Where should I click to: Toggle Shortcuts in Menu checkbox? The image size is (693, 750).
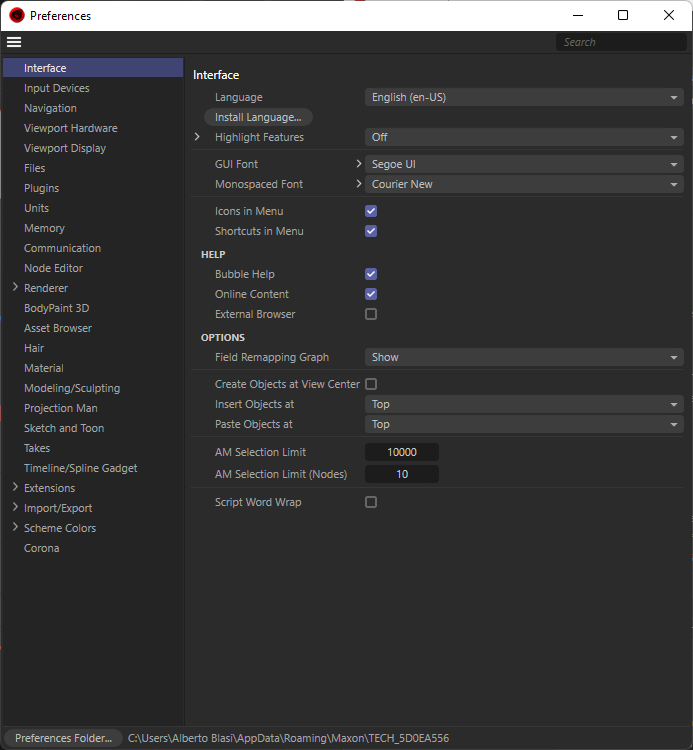tap(371, 231)
